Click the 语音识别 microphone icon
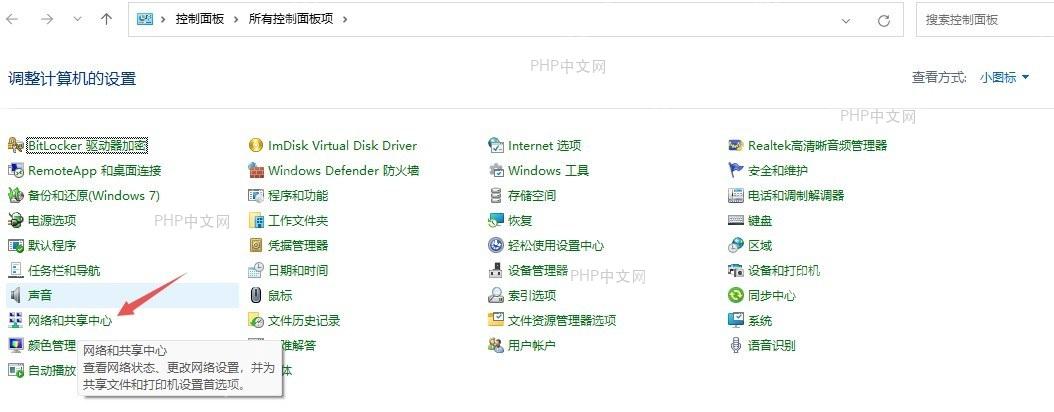Image resolution: width=1054 pixels, height=412 pixels. (736, 345)
